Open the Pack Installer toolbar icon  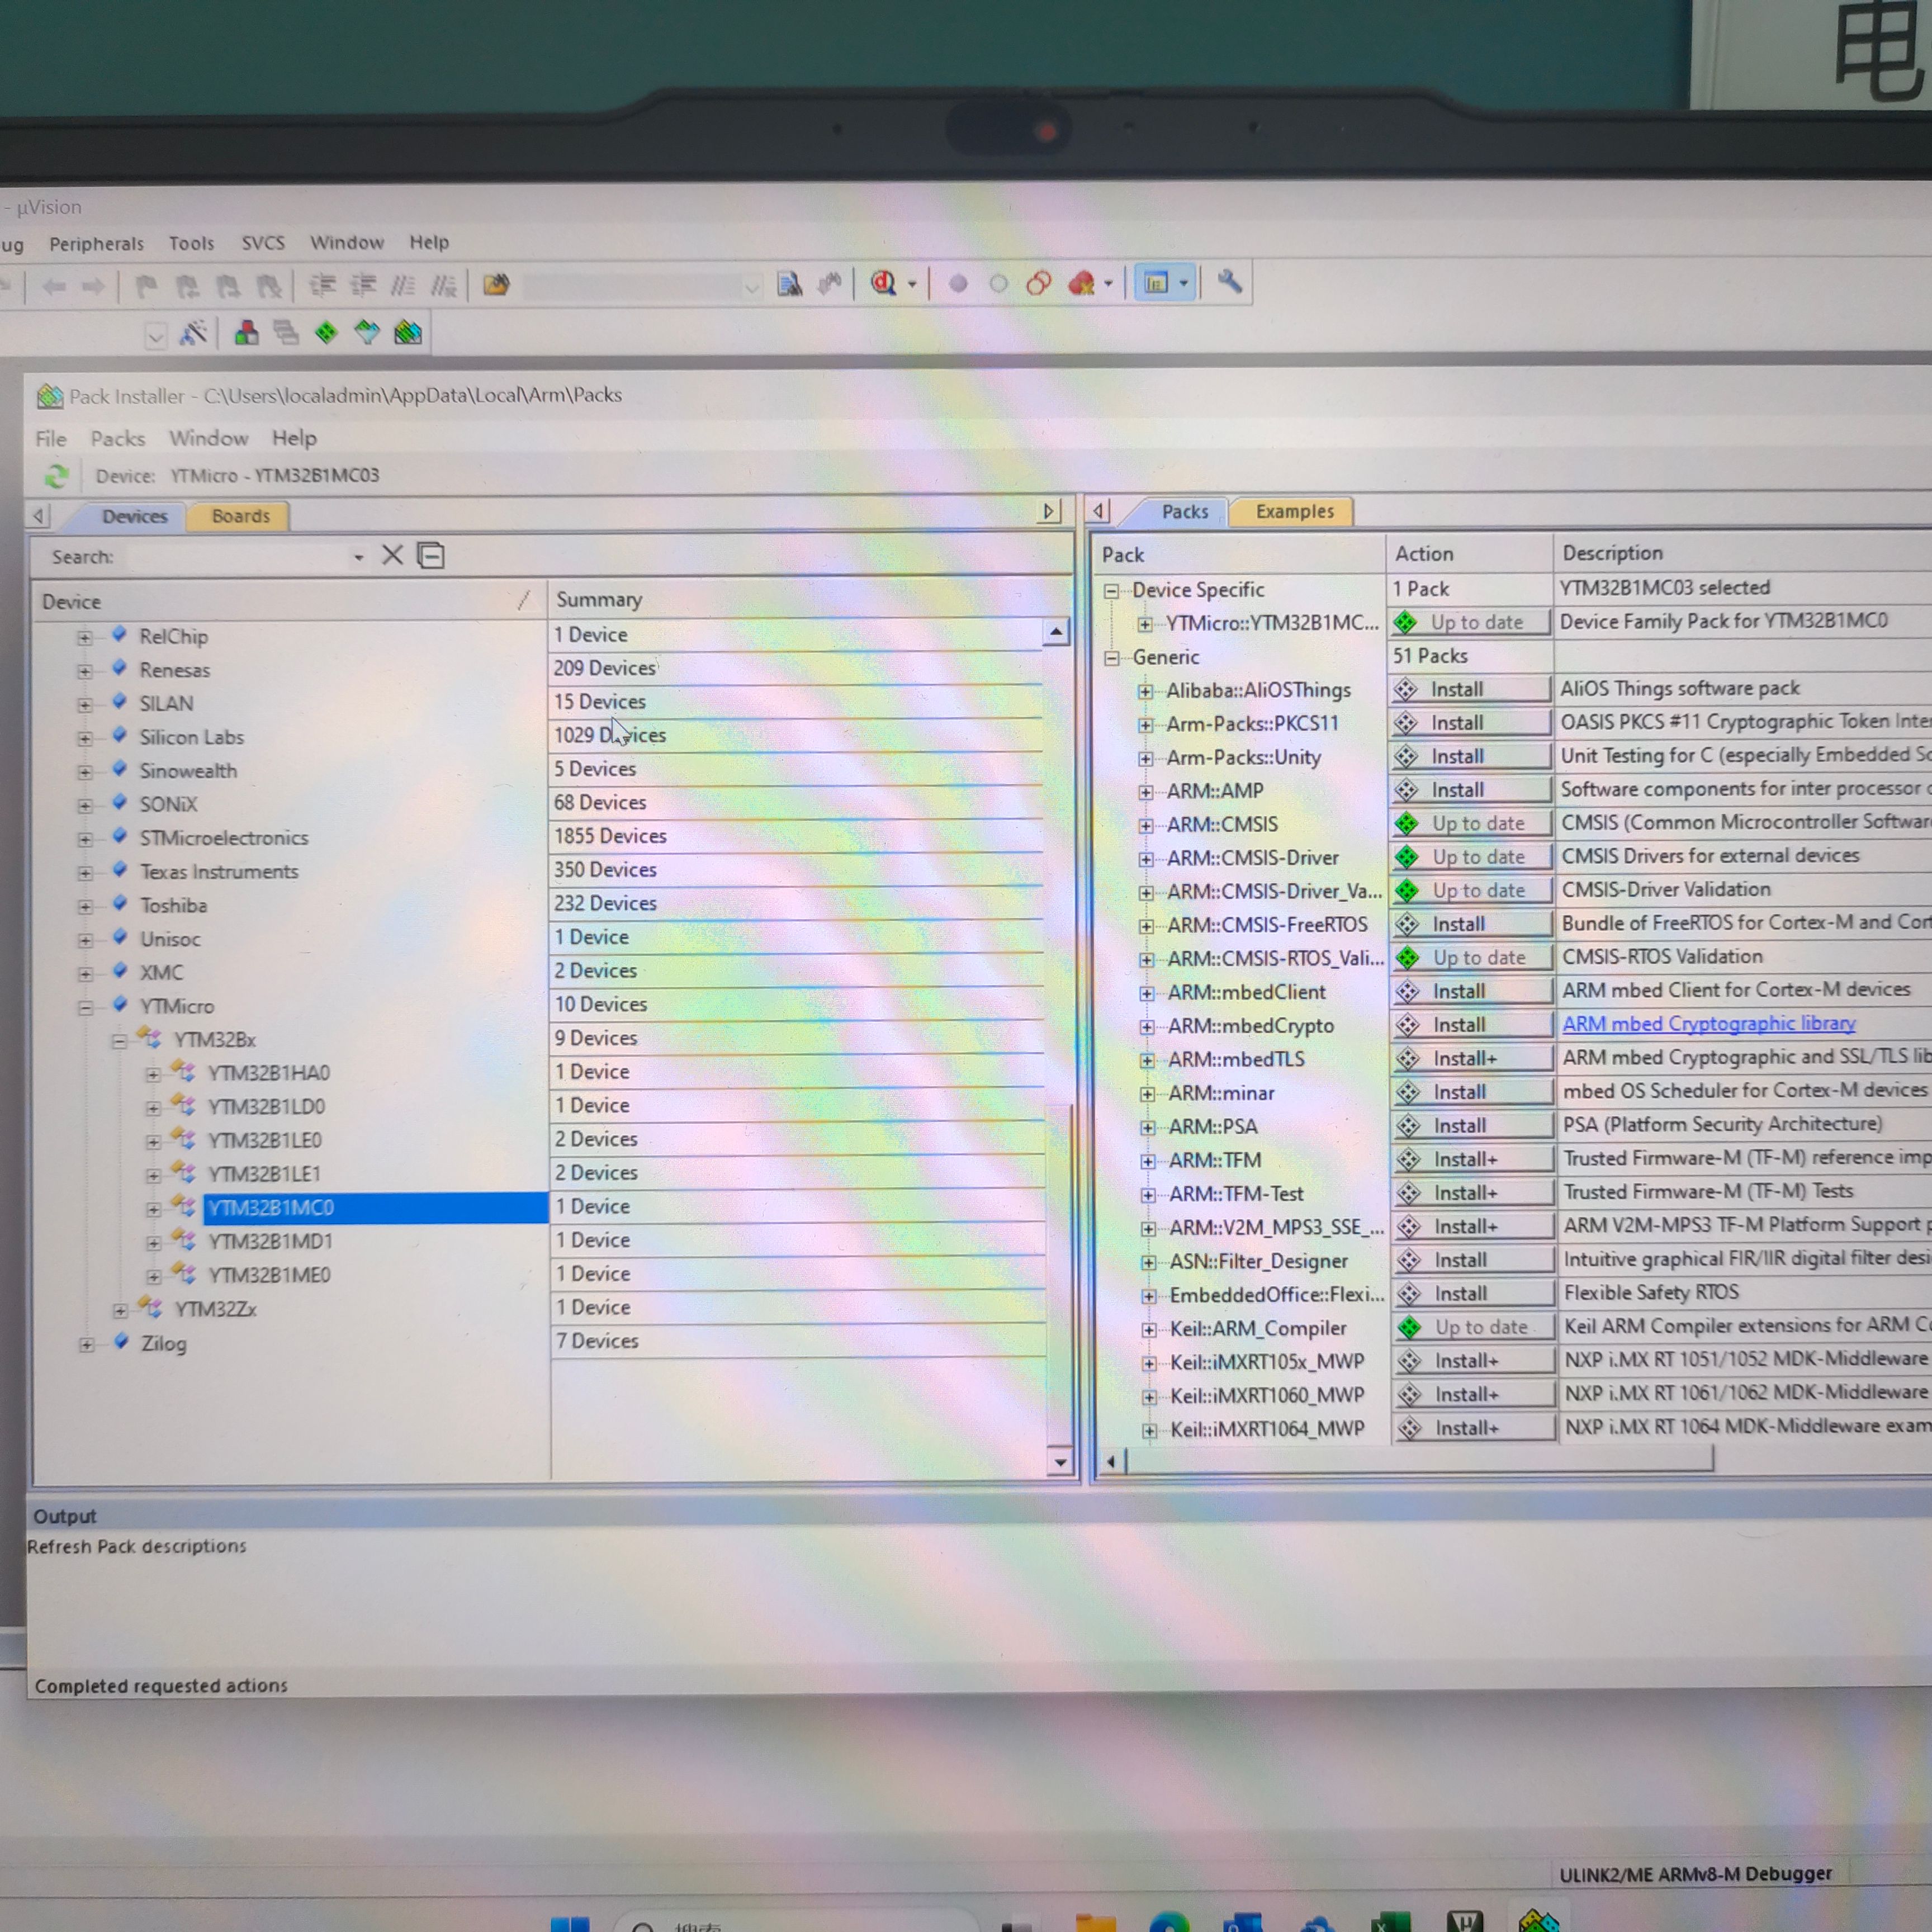[408, 333]
